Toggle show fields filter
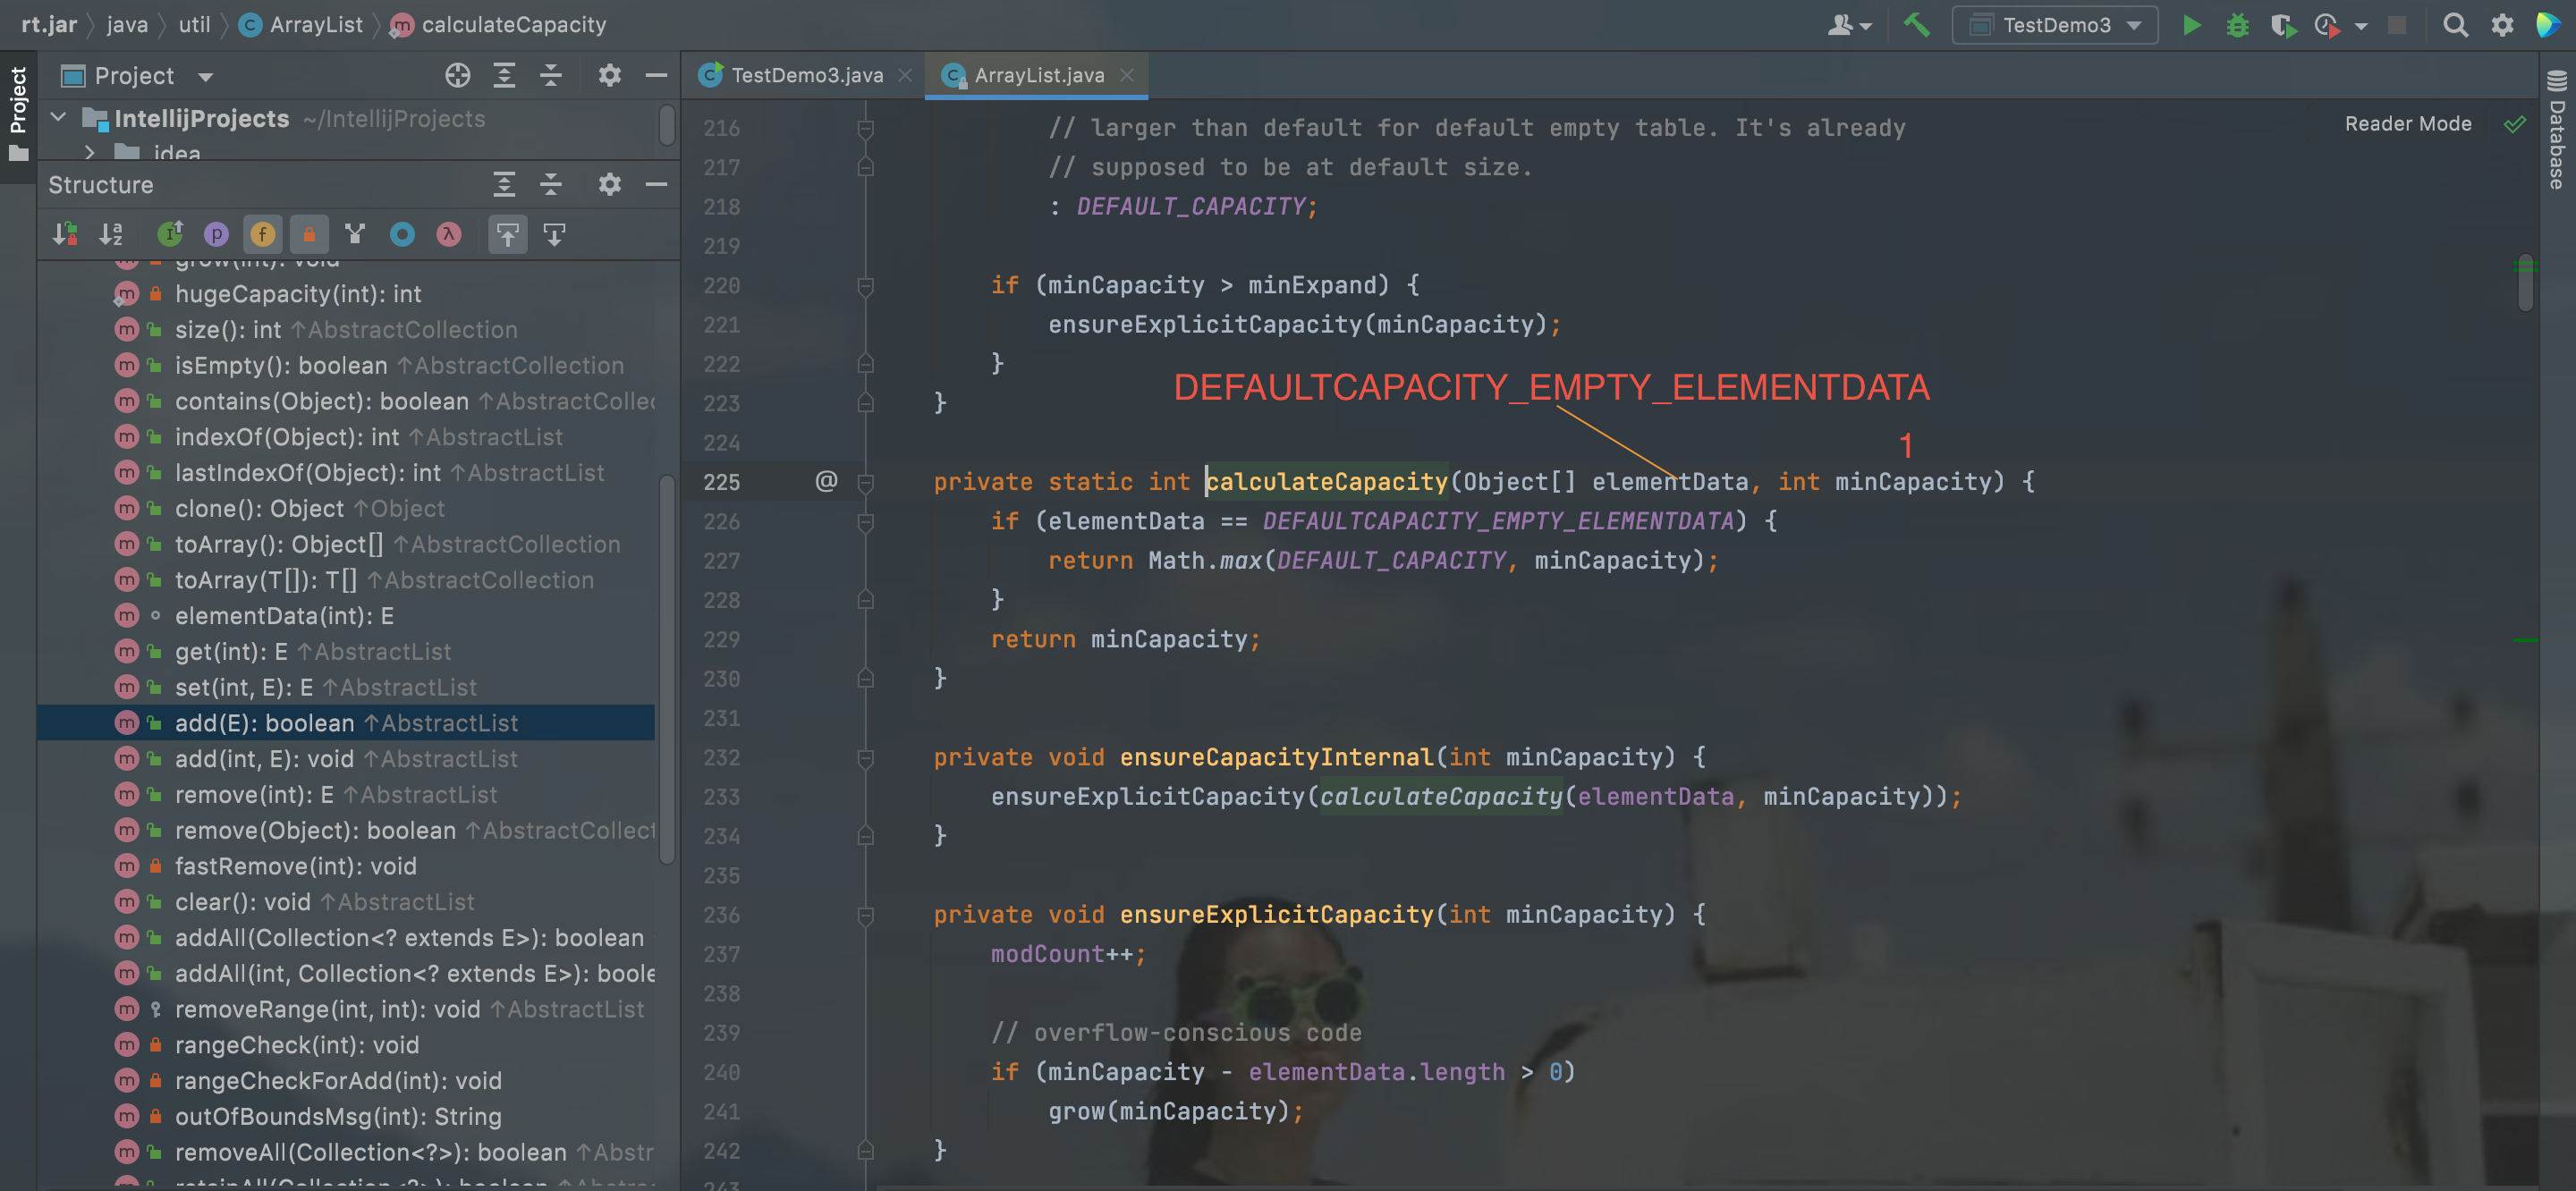 click(x=263, y=234)
